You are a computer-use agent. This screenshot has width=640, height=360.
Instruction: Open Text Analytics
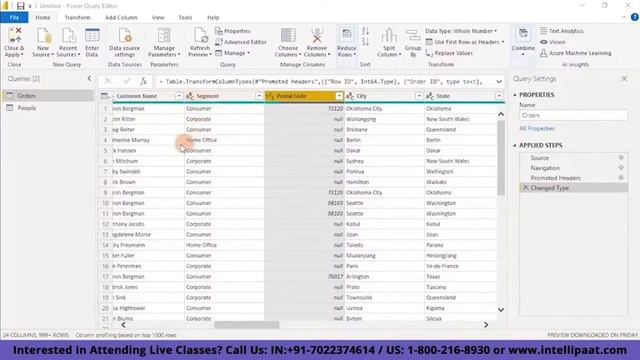(x=562, y=31)
